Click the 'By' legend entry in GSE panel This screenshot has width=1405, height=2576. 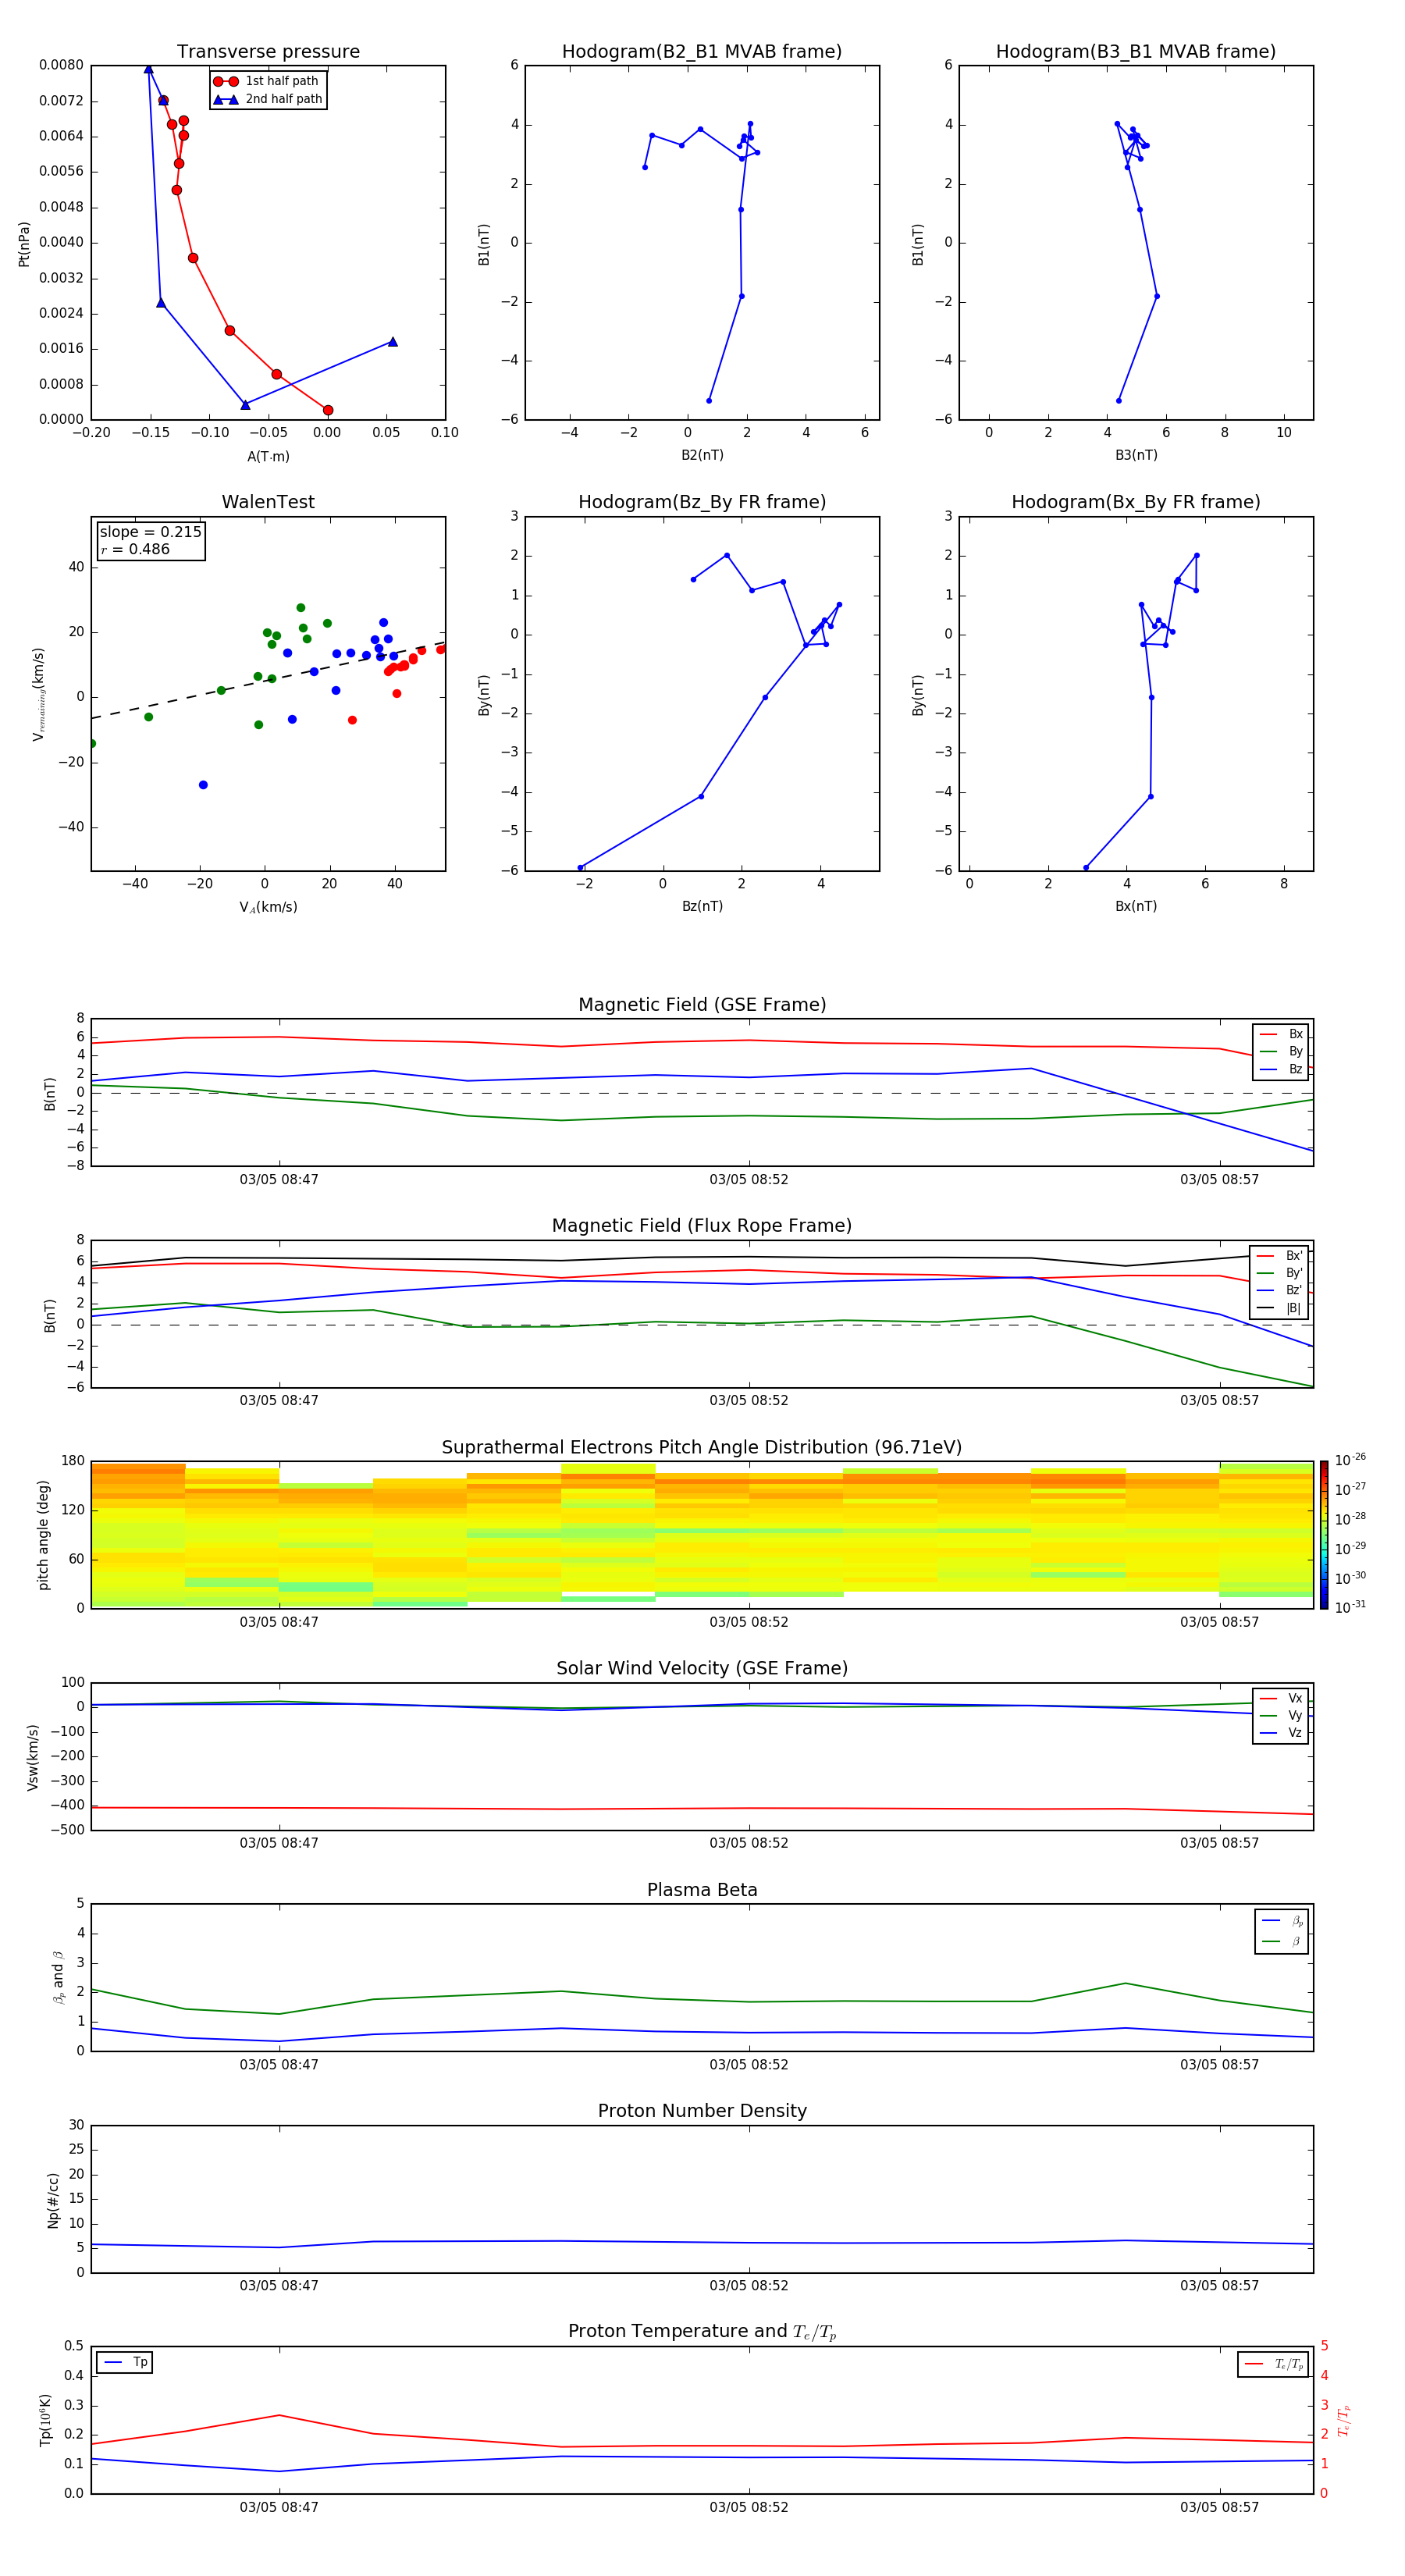[x=1281, y=1051]
